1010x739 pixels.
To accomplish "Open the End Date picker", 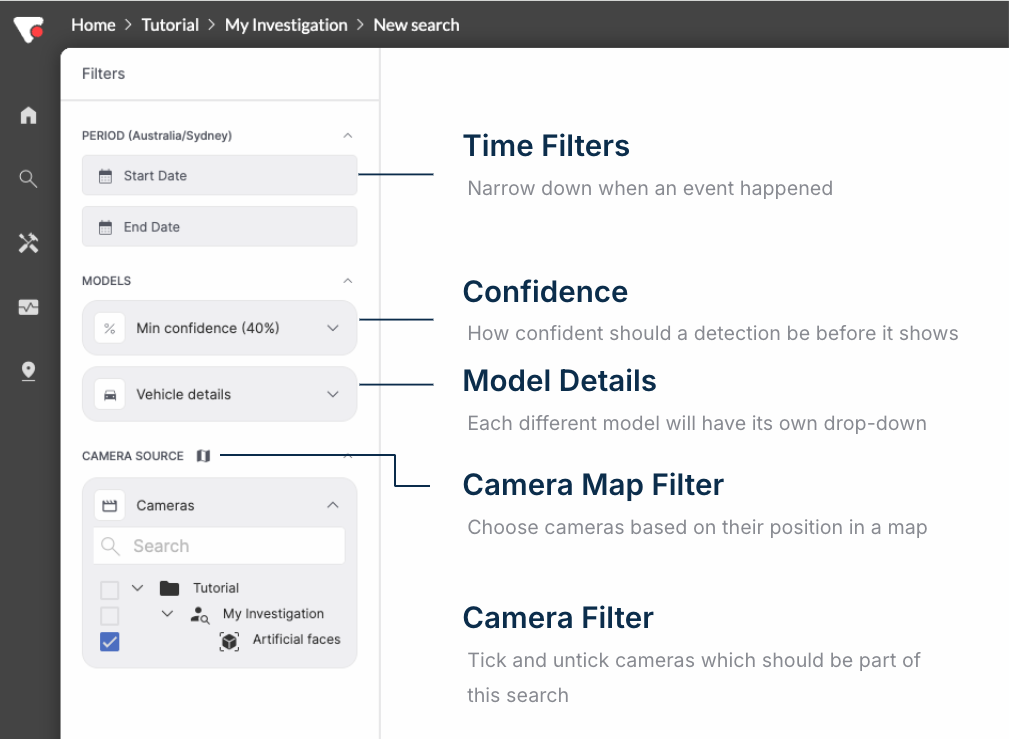I will (x=219, y=227).
